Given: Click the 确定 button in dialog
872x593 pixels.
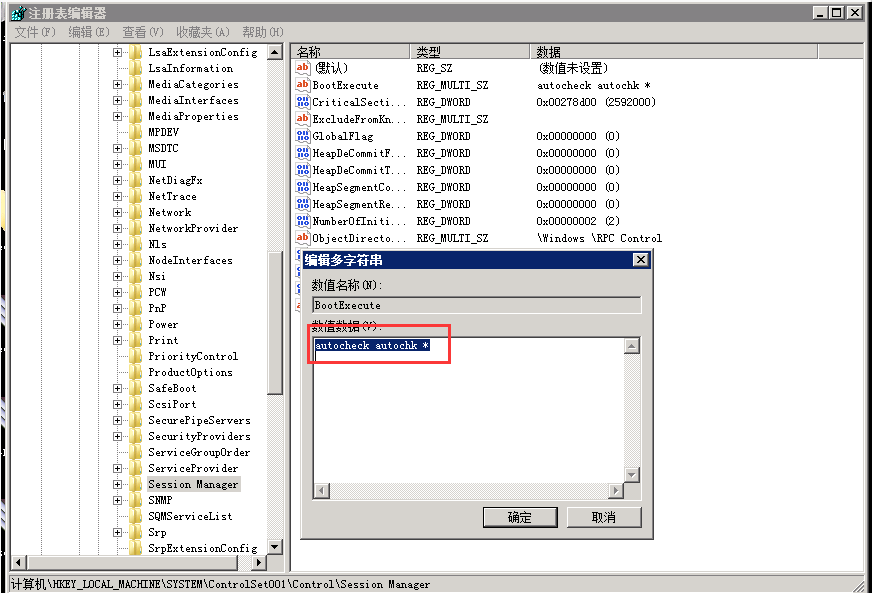Looking at the screenshot, I should point(520,517).
